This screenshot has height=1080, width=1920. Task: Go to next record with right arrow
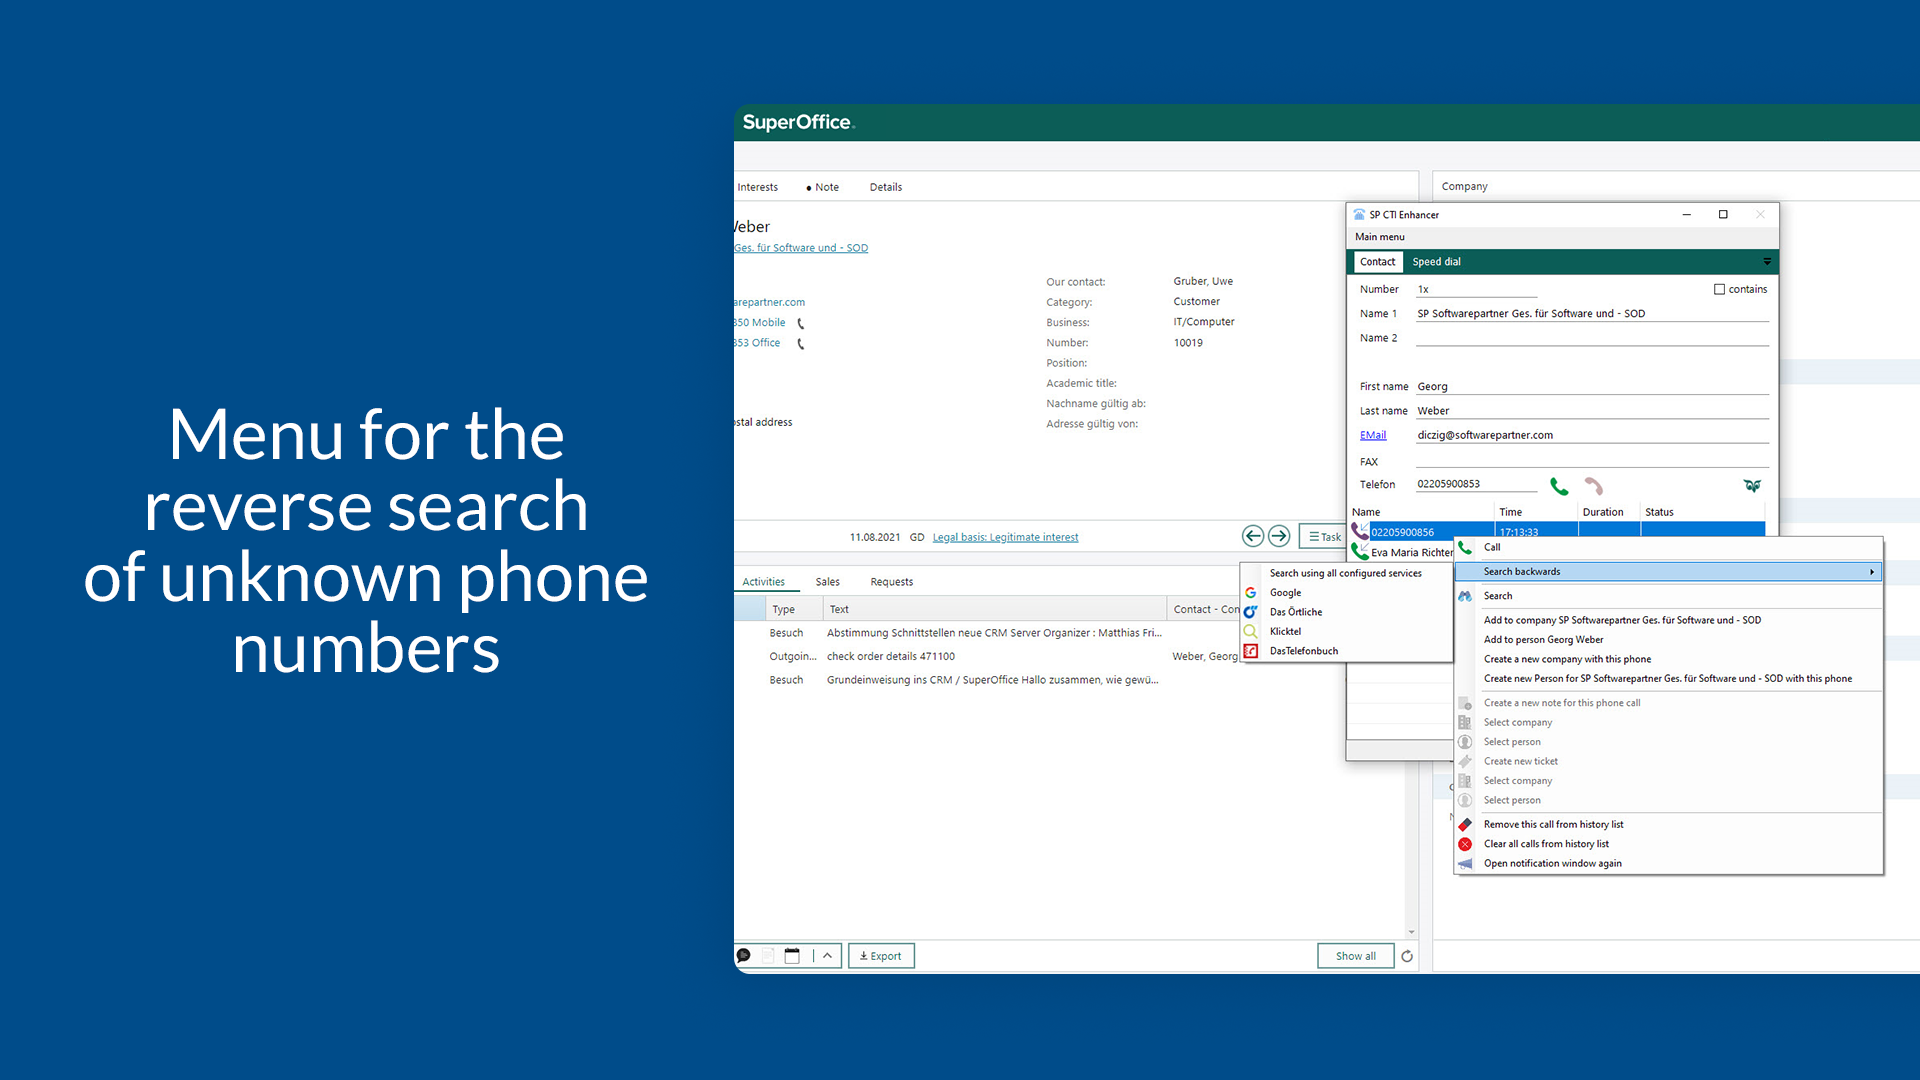click(1279, 536)
